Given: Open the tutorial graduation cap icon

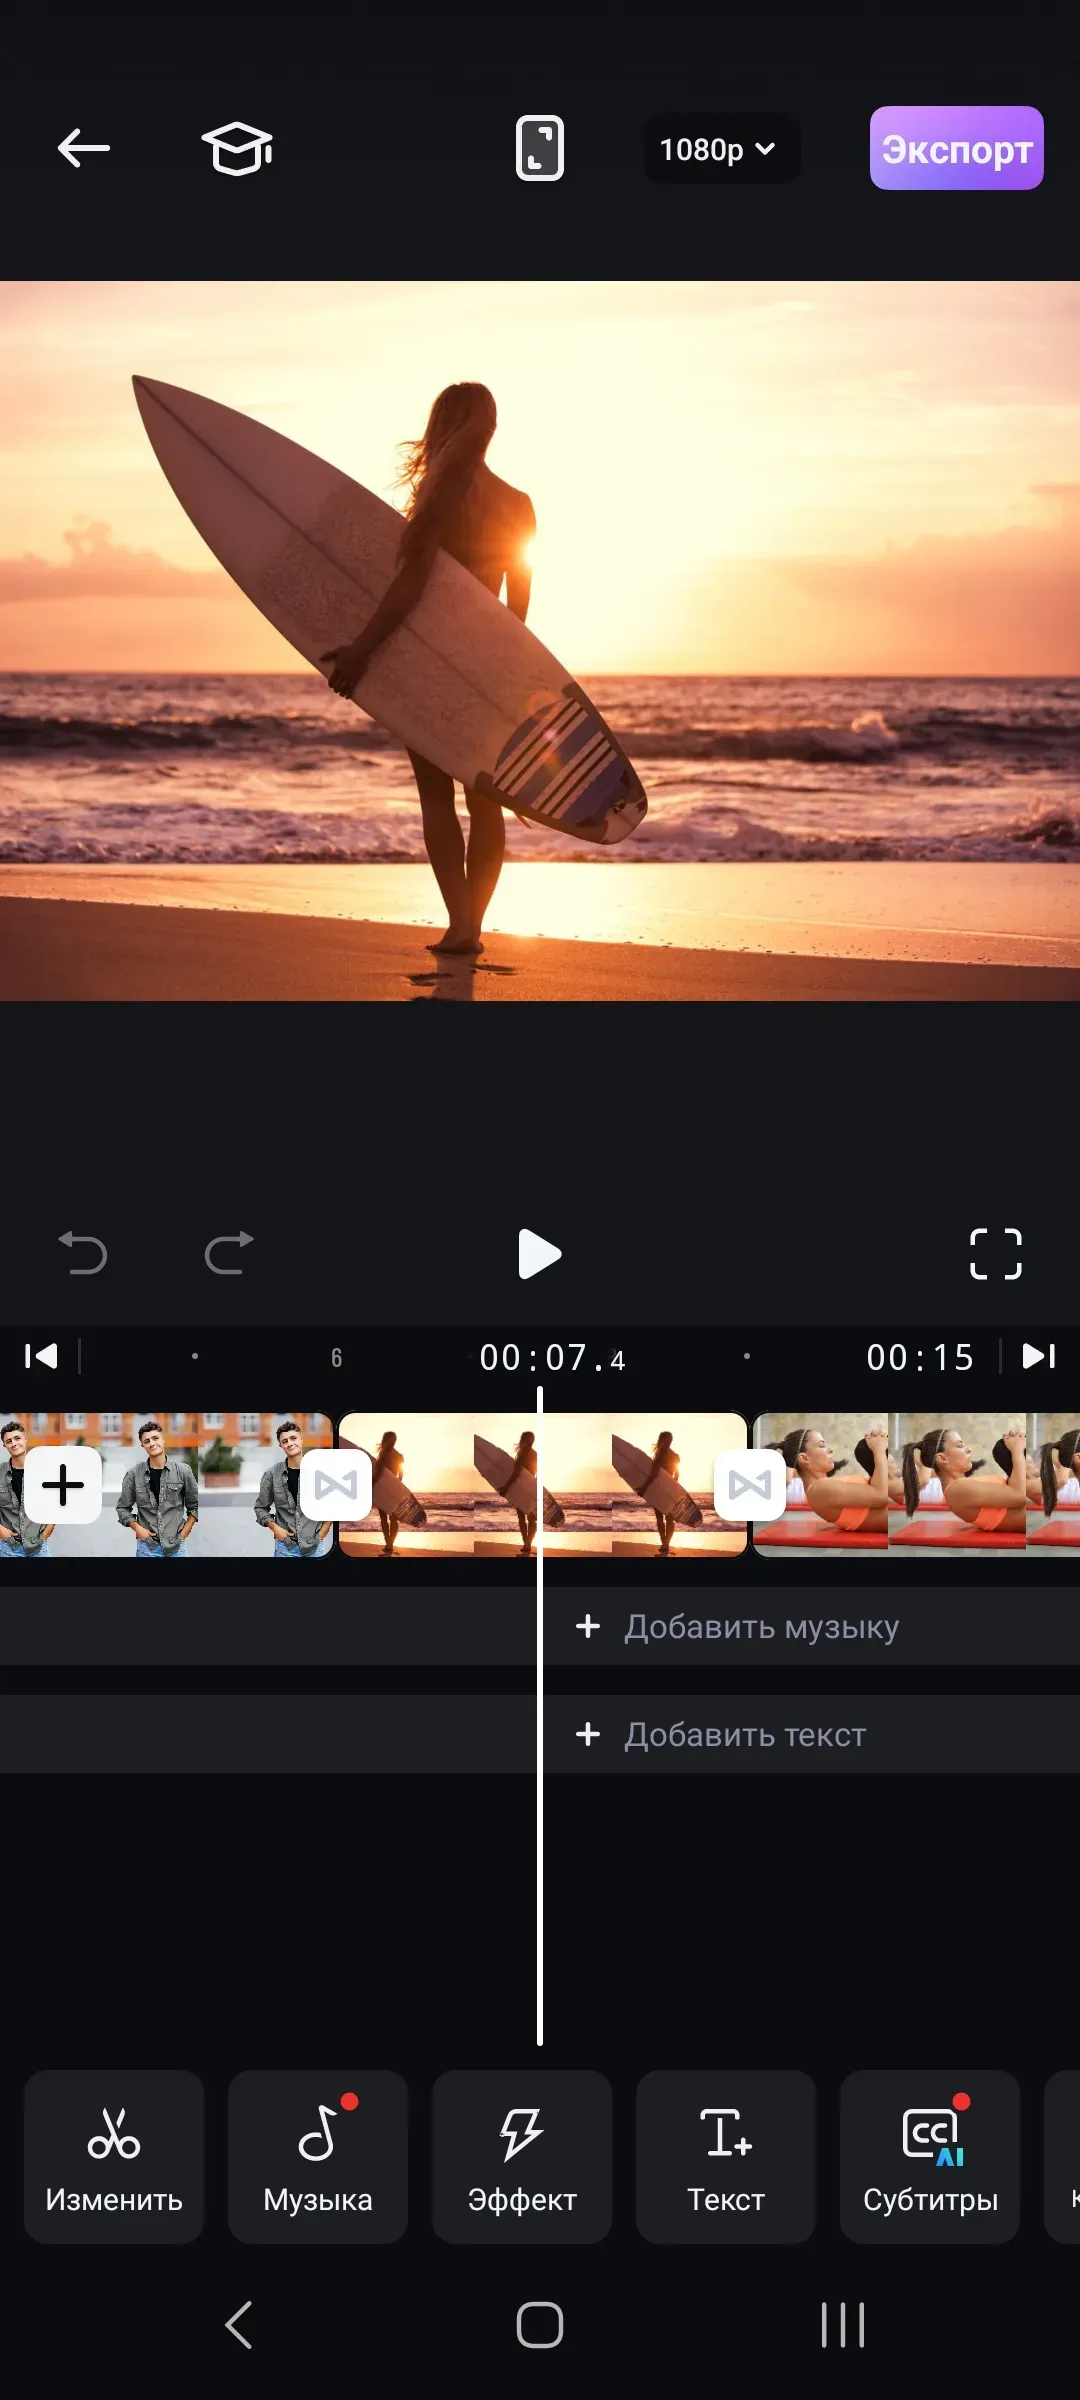Looking at the screenshot, I should point(237,149).
